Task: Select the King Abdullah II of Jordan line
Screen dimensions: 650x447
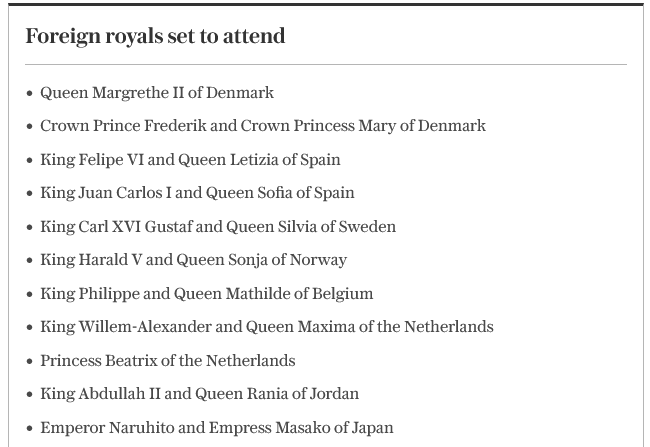Action: [199, 394]
